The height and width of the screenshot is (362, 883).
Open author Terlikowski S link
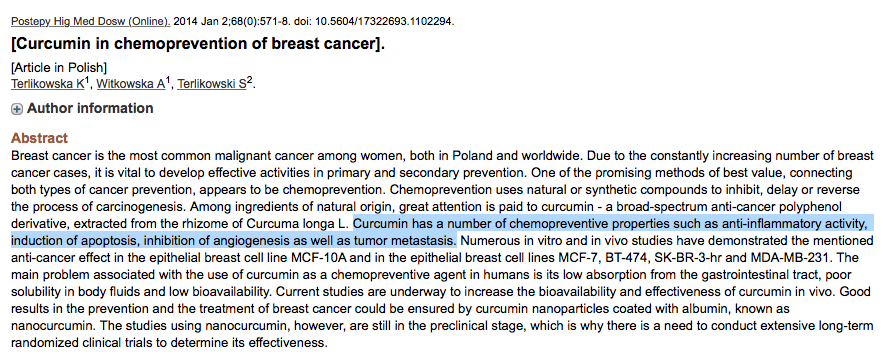[212, 84]
